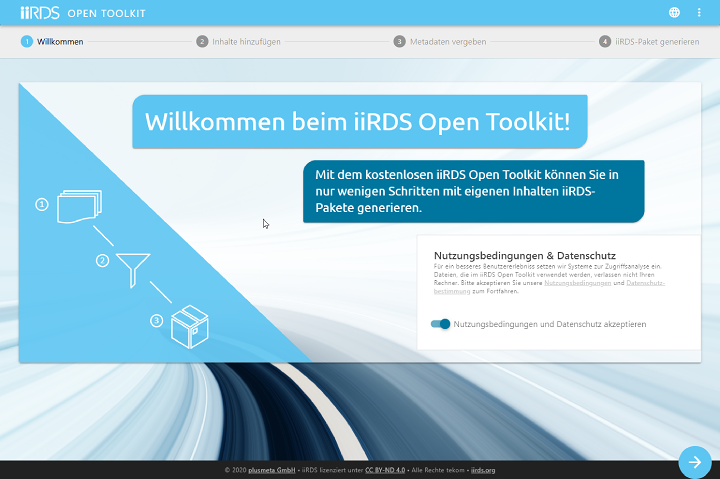Open the CC BY-ND 4.0 license link
The height and width of the screenshot is (479, 720).
385,470
